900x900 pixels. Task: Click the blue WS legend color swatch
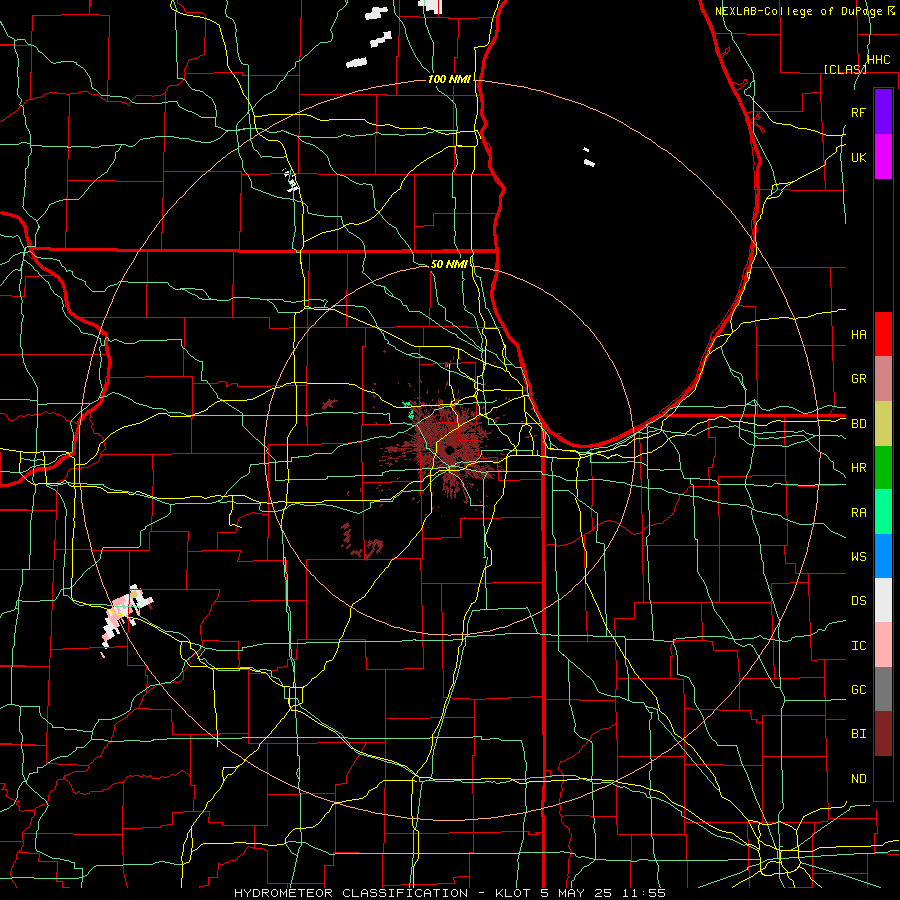(x=883, y=556)
